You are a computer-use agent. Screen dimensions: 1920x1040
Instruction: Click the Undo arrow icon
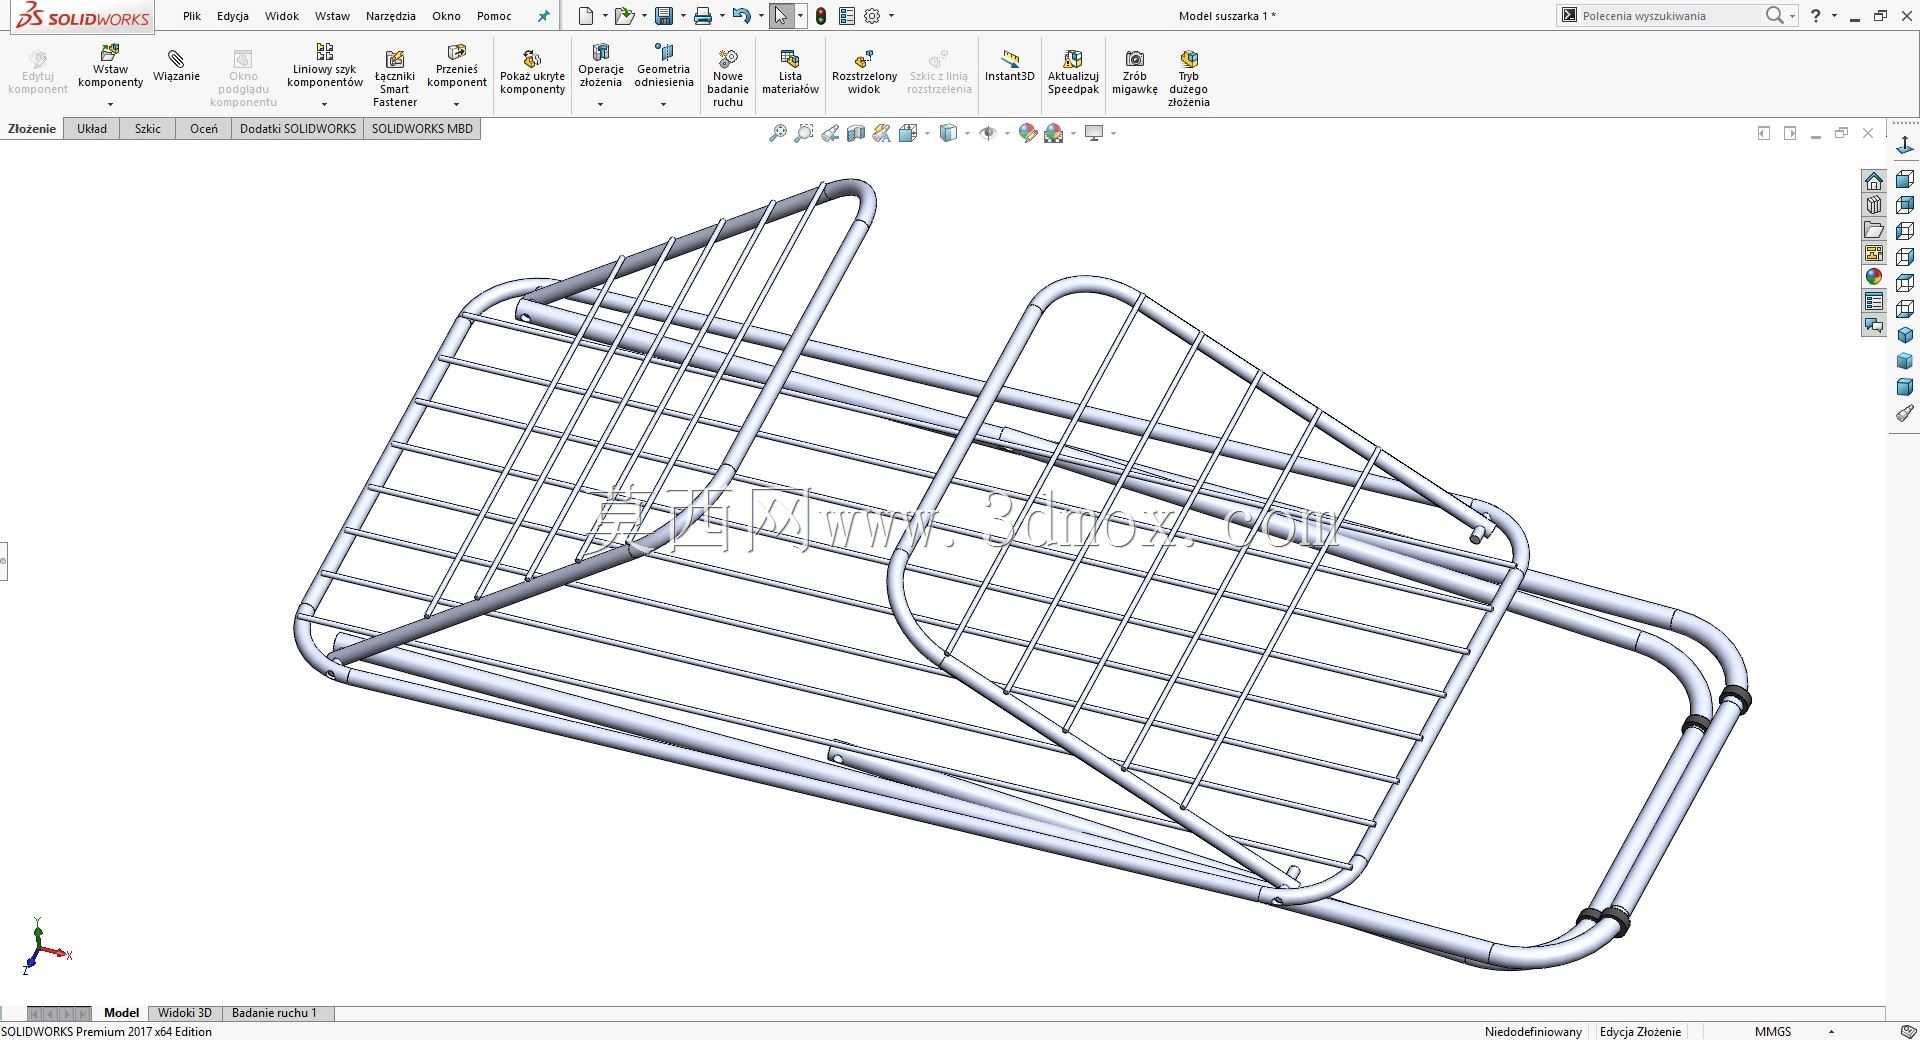click(x=741, y=16)
